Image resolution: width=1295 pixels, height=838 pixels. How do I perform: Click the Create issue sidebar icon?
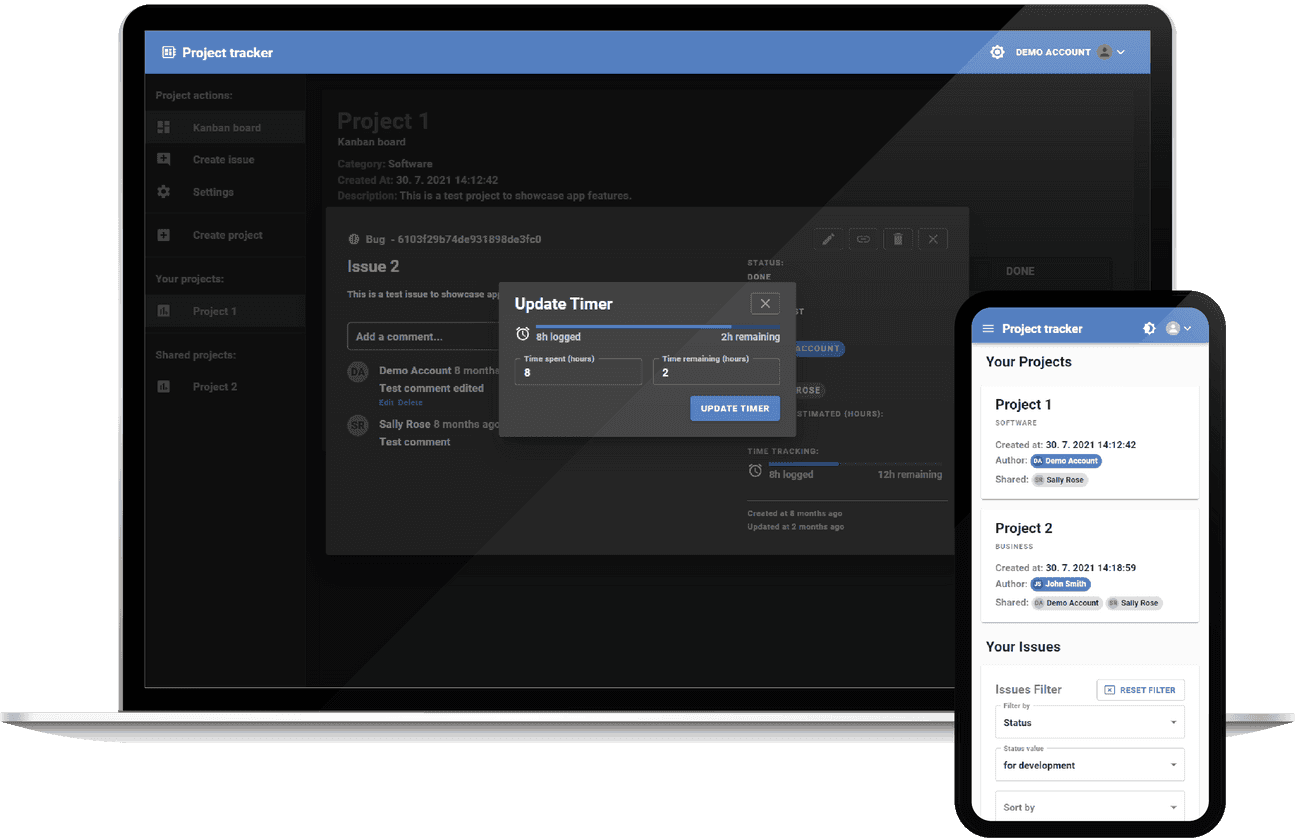164,160
